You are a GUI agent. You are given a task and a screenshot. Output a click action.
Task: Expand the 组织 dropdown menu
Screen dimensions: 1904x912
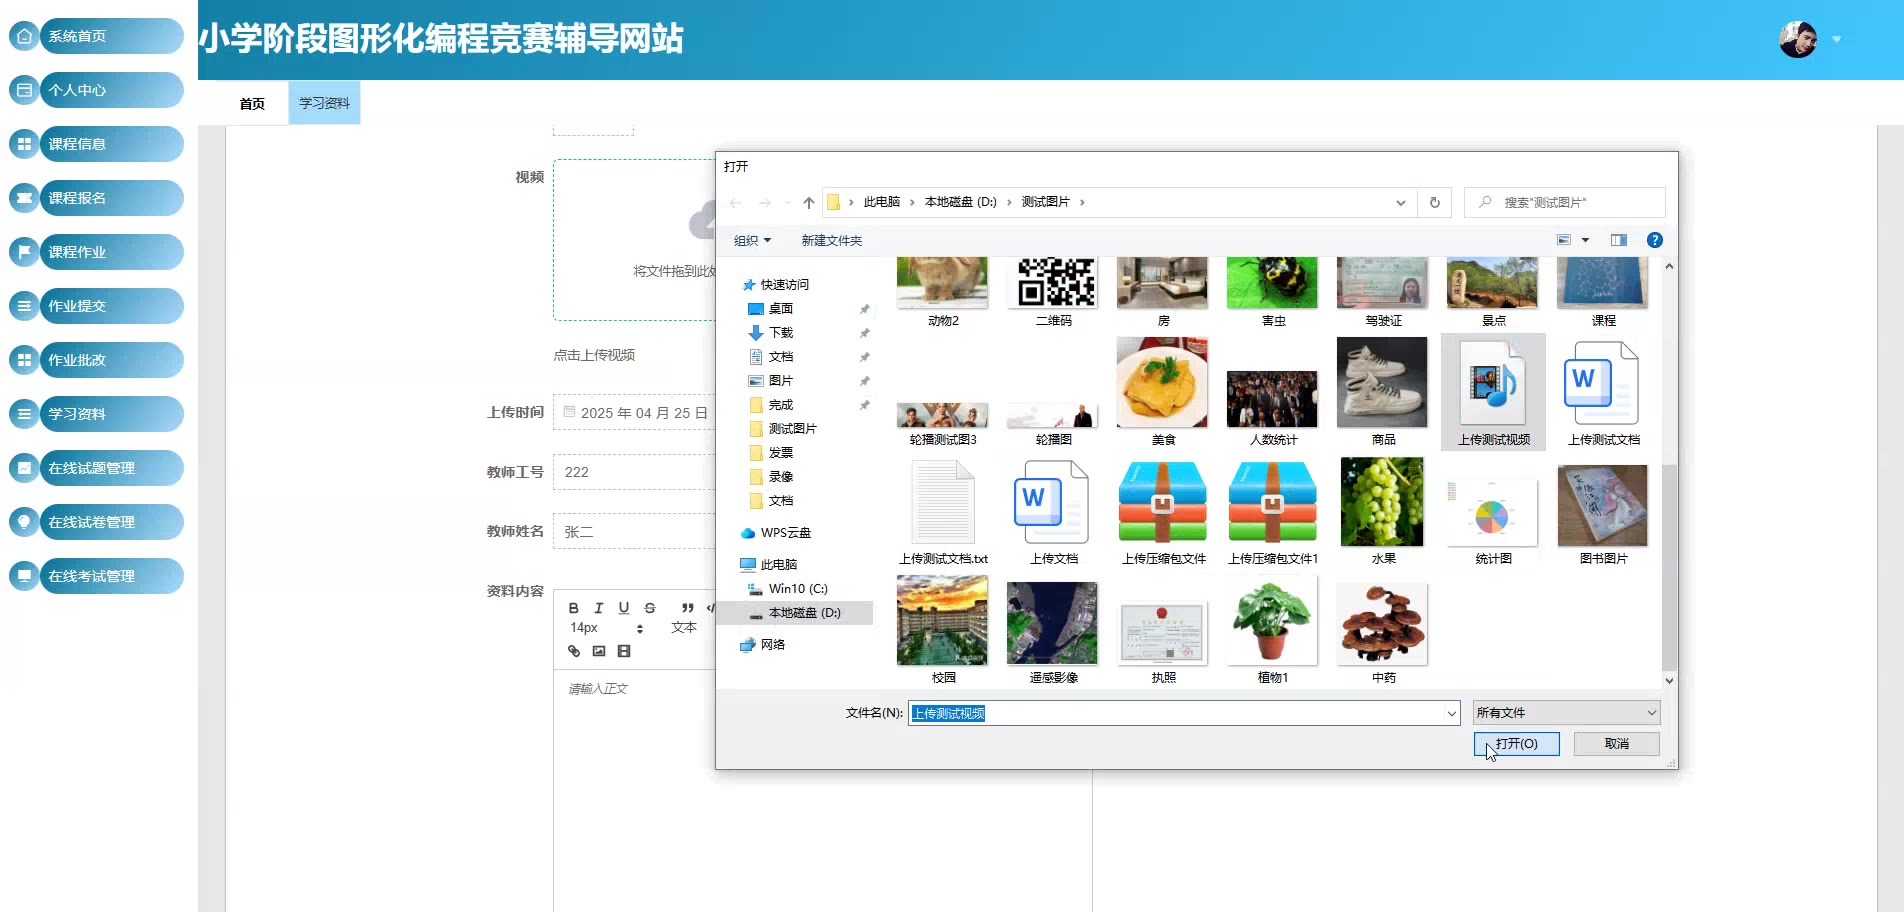[752, 240]
